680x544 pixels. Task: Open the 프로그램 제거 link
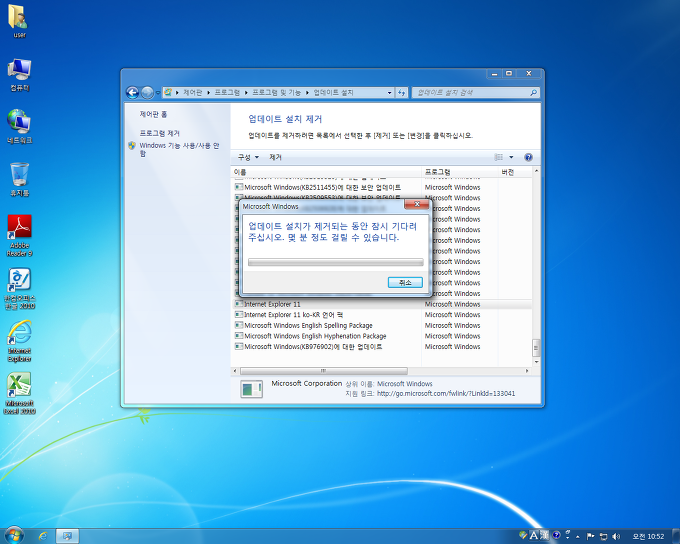[x=159, y=133]
